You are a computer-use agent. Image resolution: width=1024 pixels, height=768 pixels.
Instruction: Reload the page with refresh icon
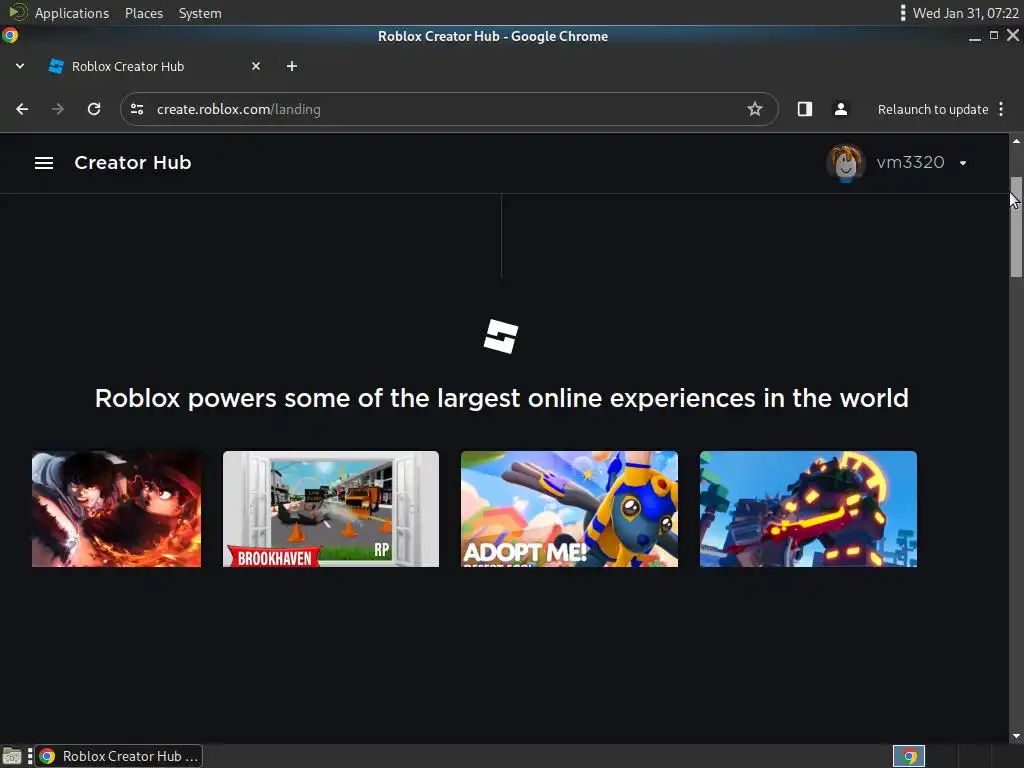[x=94, y=109]
